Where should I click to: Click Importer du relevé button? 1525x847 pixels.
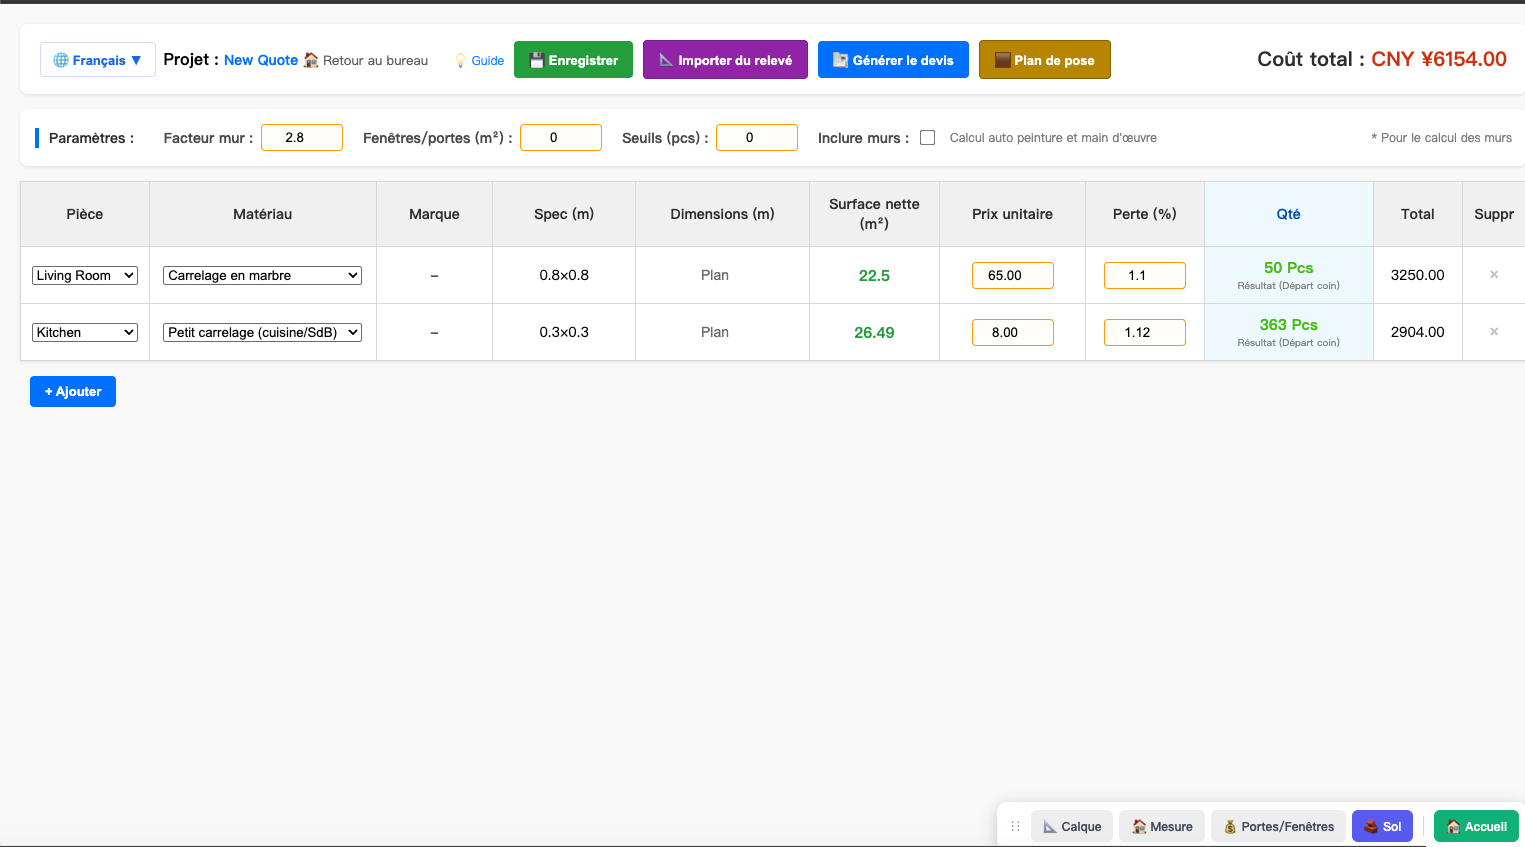(725, 60)
